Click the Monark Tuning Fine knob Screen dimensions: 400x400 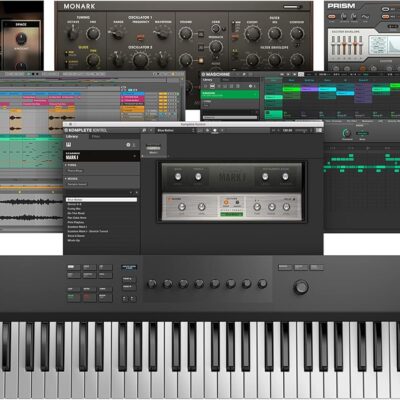93,33
